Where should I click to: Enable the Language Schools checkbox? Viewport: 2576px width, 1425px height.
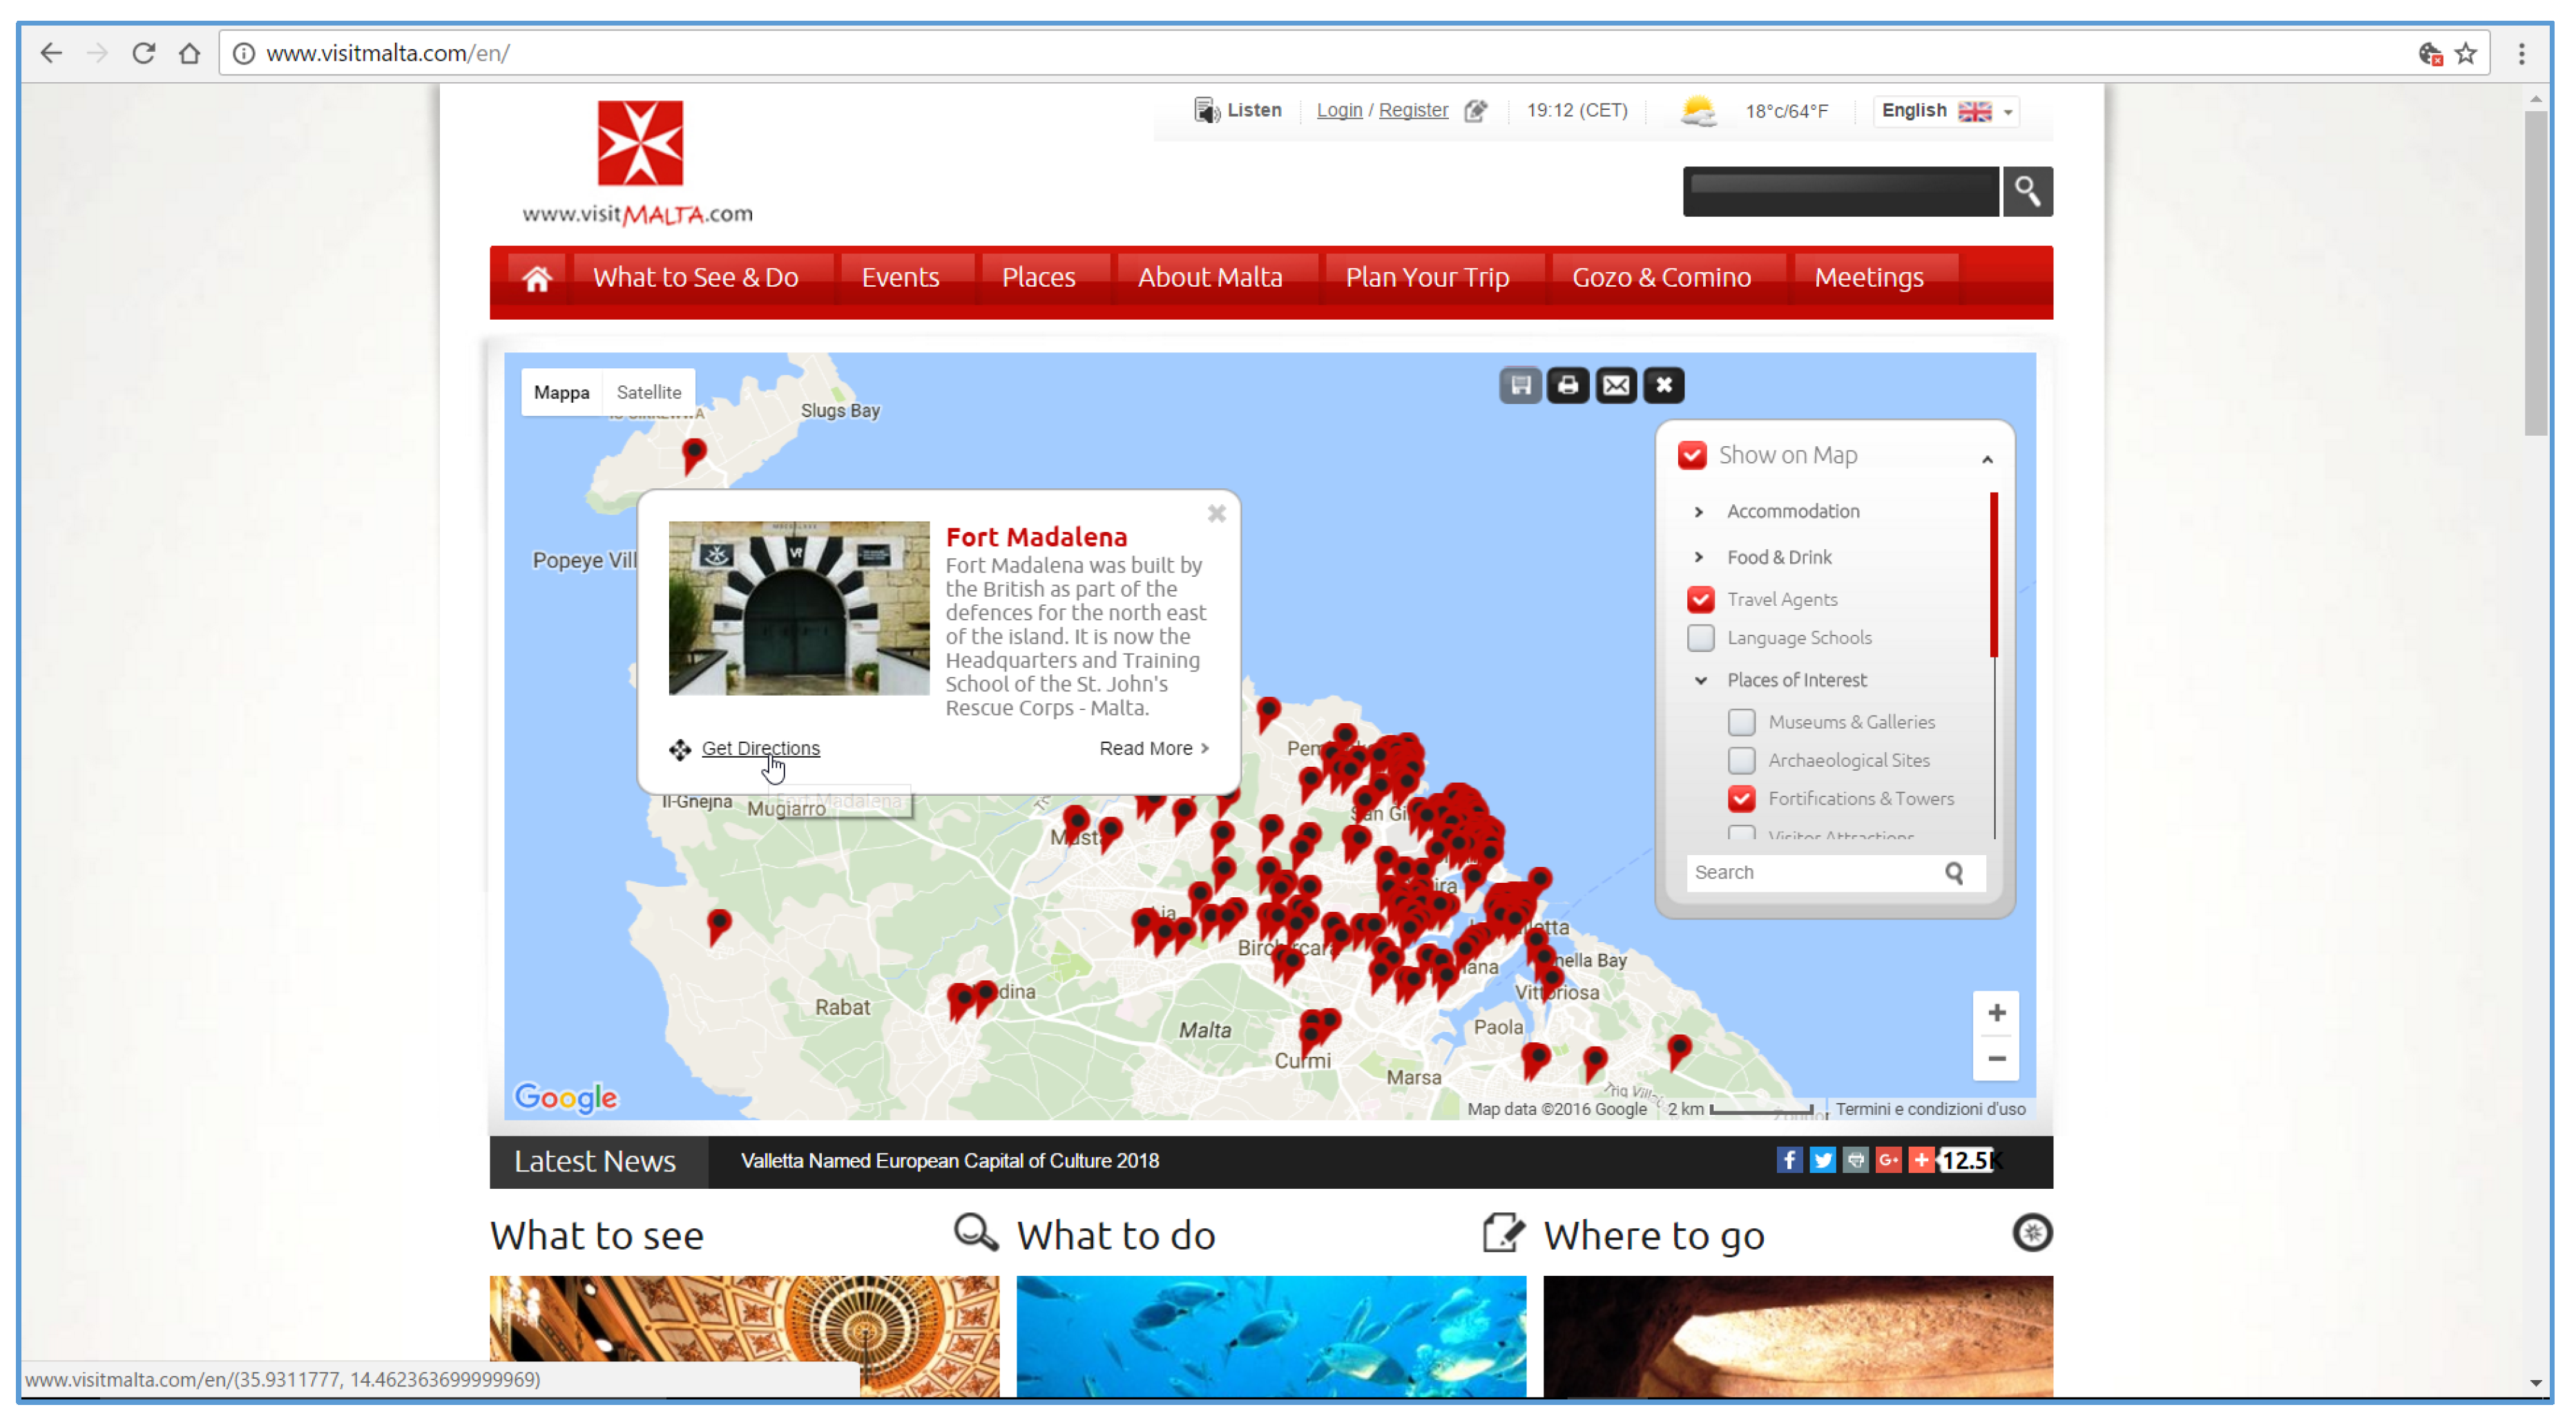tap(1700, 638)
